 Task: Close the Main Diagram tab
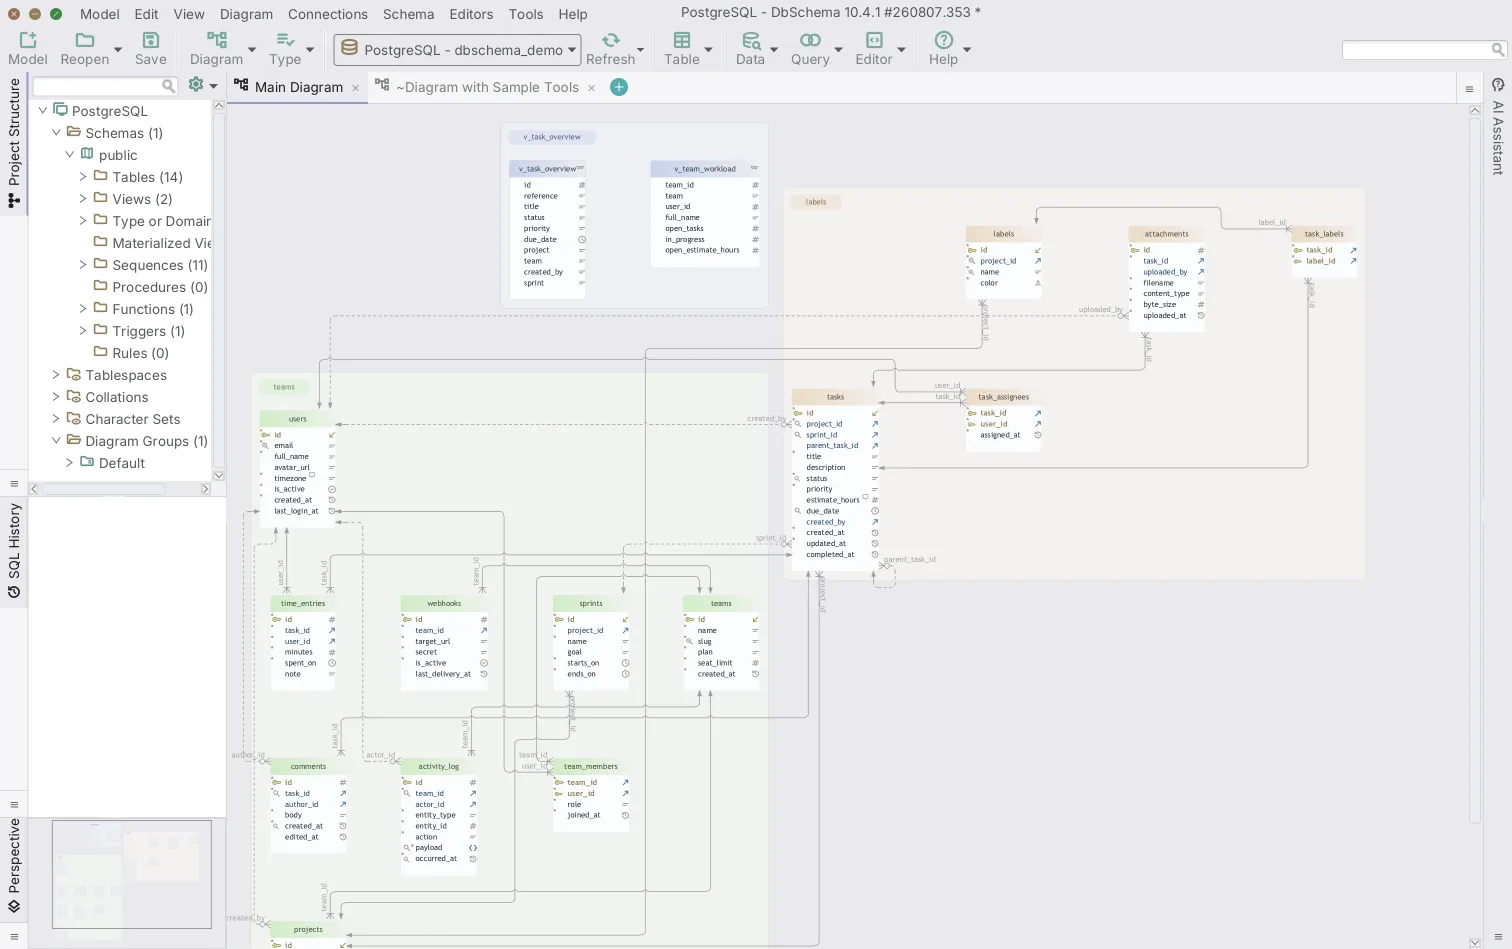point(355,88)
